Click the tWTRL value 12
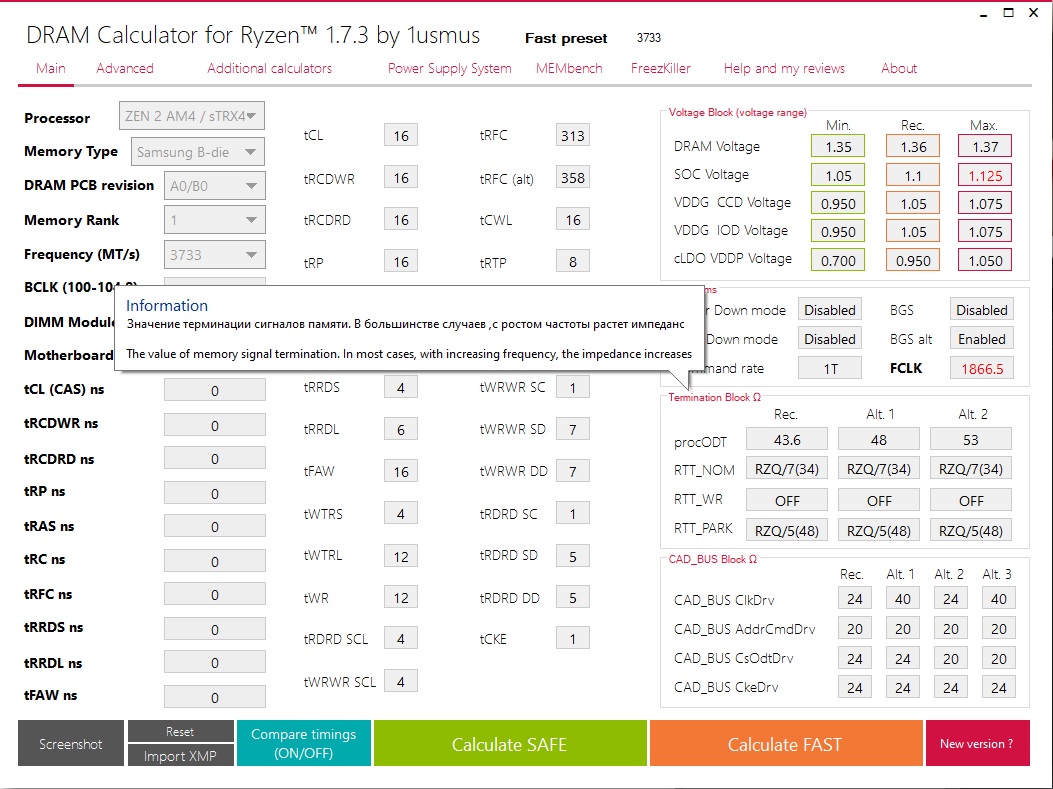Image resolution: width=1053 pixels, height=789 pixels. pos(401,557)
